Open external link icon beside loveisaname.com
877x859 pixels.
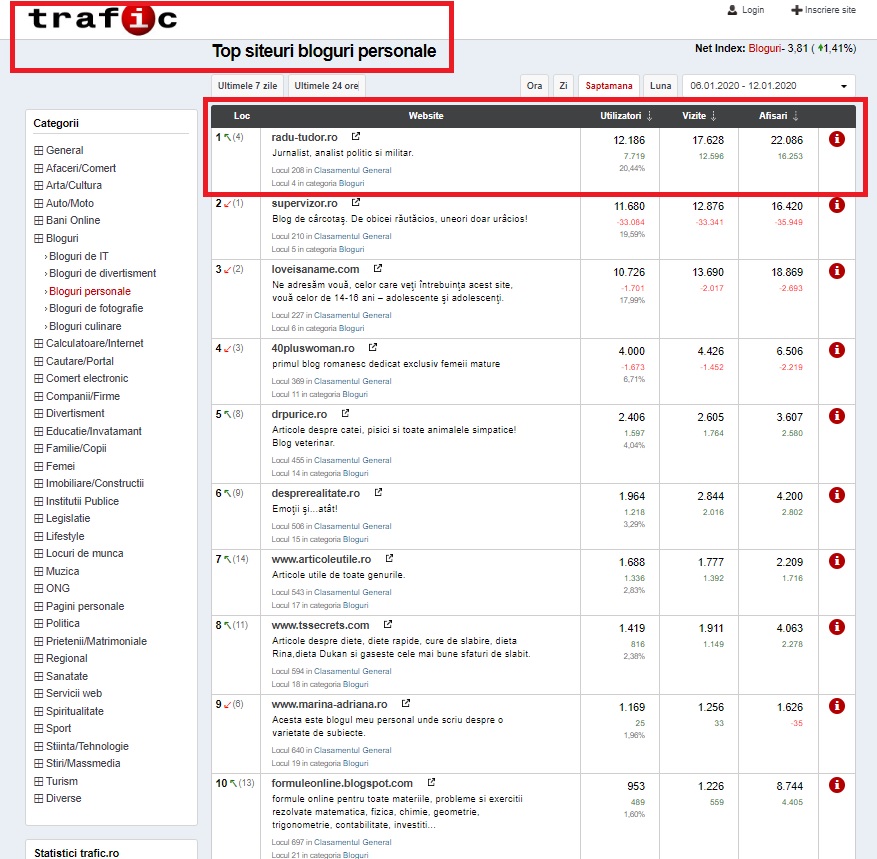click(378, 269)
